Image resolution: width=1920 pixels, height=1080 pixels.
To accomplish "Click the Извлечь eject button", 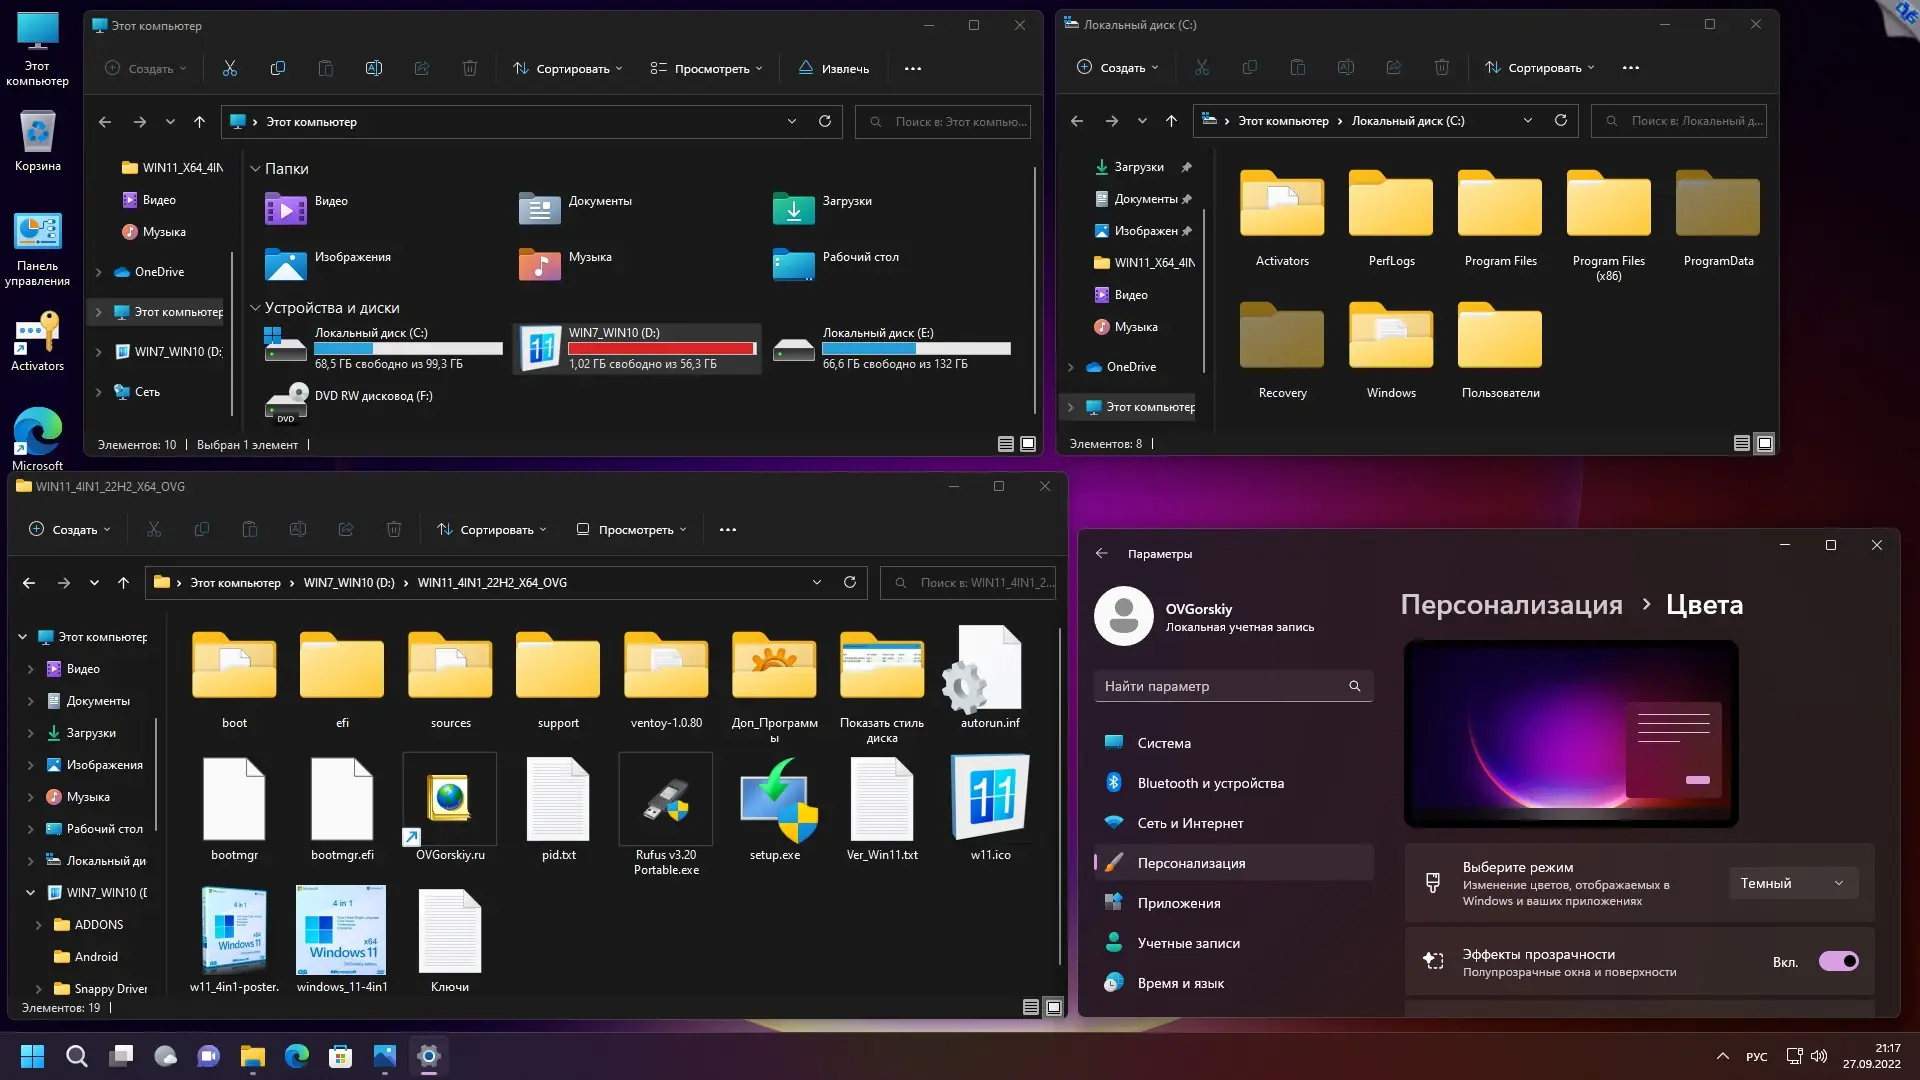I will tap(833, 68).
